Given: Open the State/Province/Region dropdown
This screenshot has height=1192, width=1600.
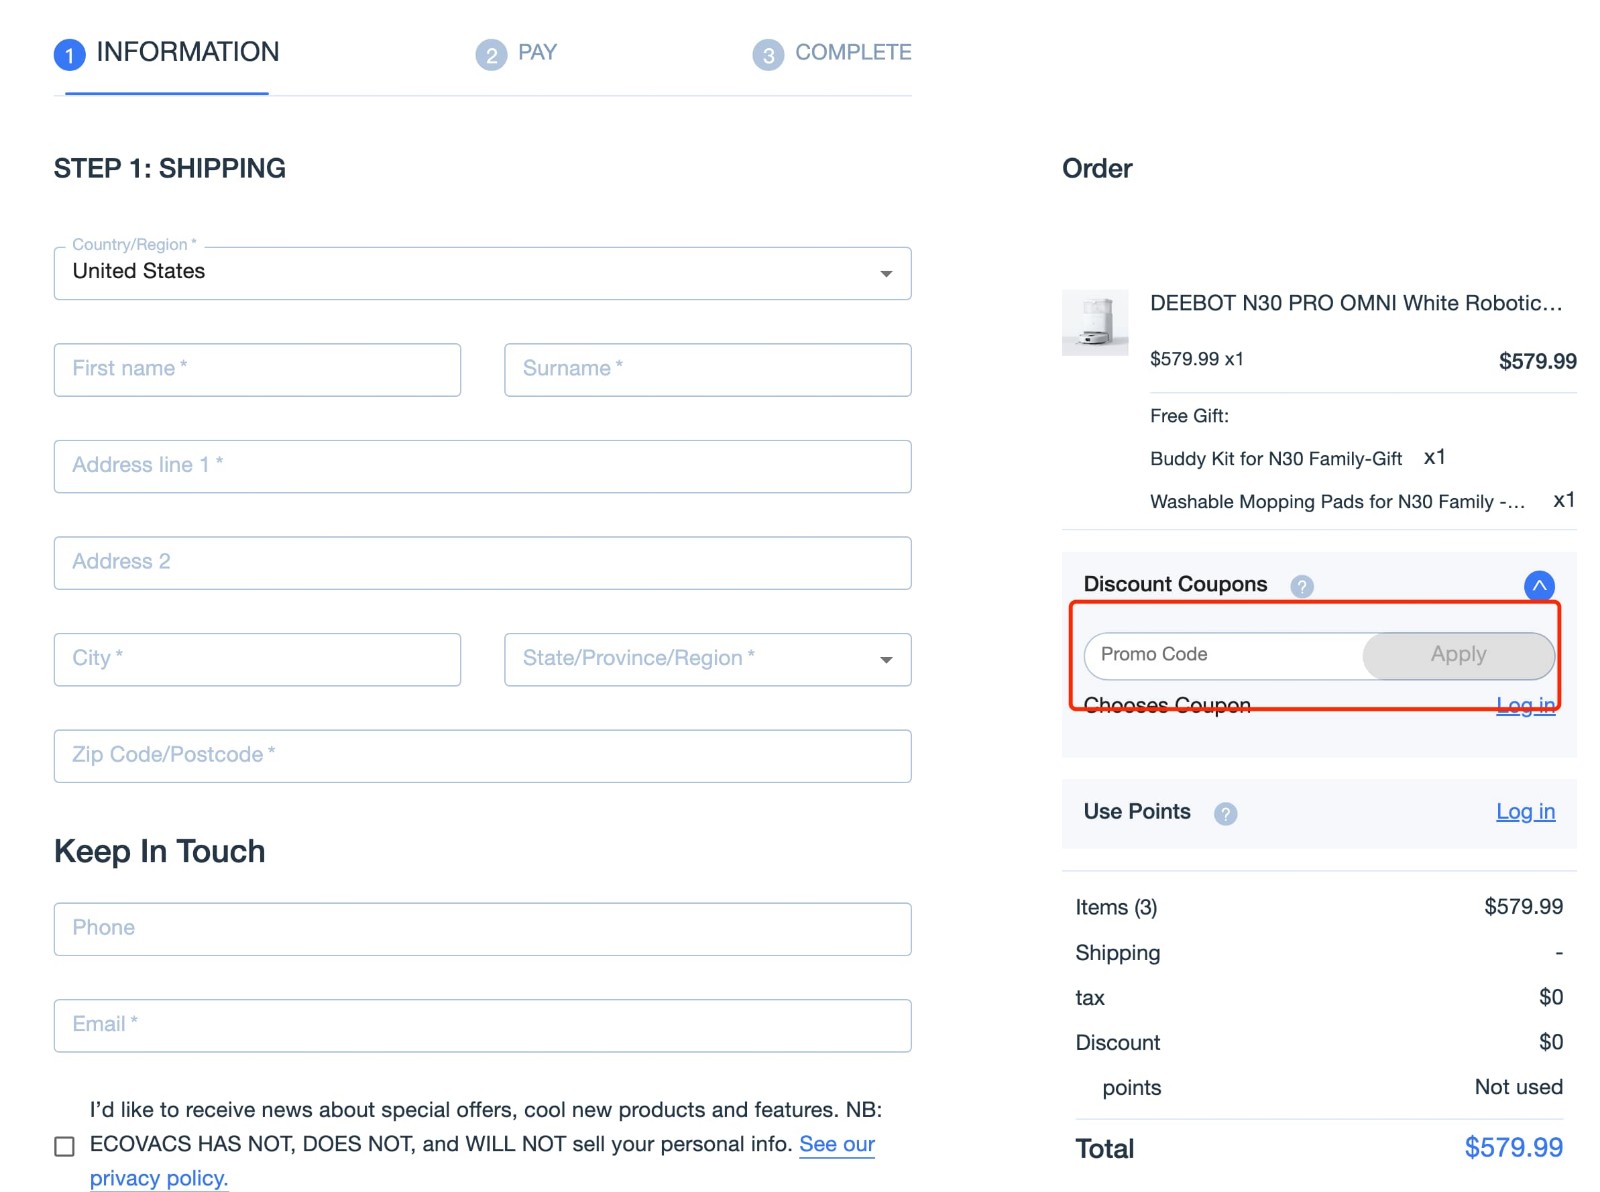Looking at the screenshot, I should (884, 659).
